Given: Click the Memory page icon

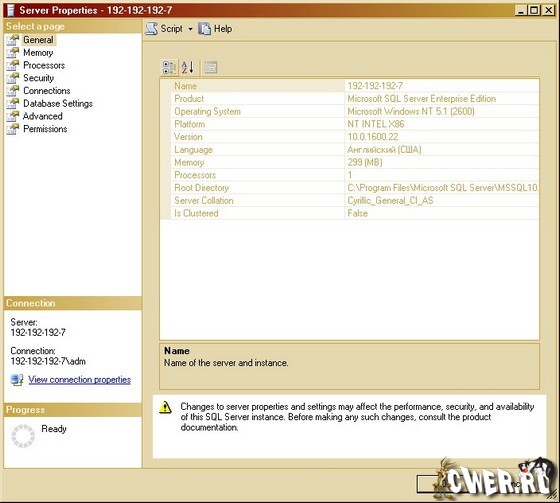Looking at the screenshot, I should (13, 53).
